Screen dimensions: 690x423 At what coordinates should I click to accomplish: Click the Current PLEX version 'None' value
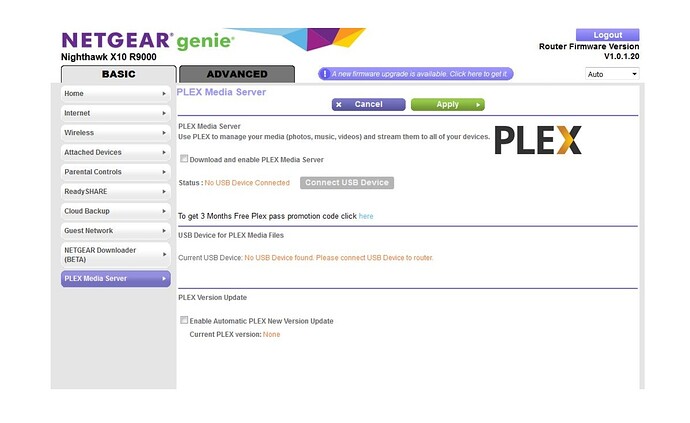coord(271,335)
